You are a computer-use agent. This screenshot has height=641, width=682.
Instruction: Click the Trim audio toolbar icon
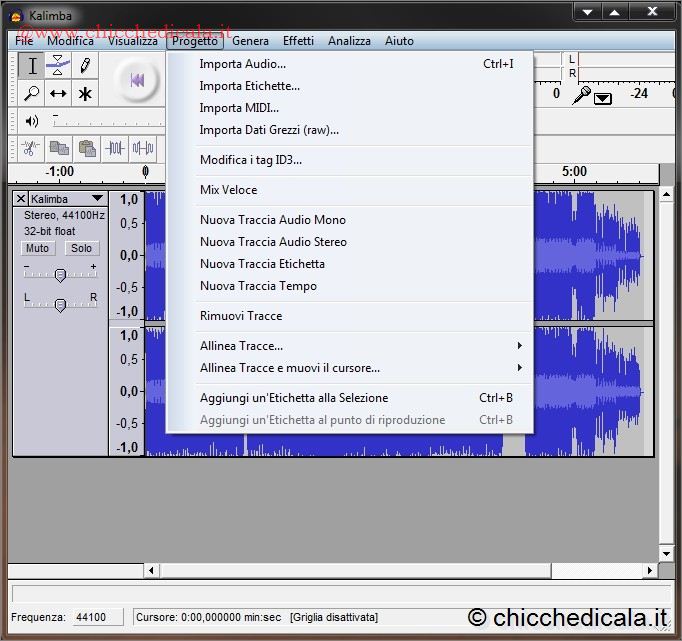[115, 148]
